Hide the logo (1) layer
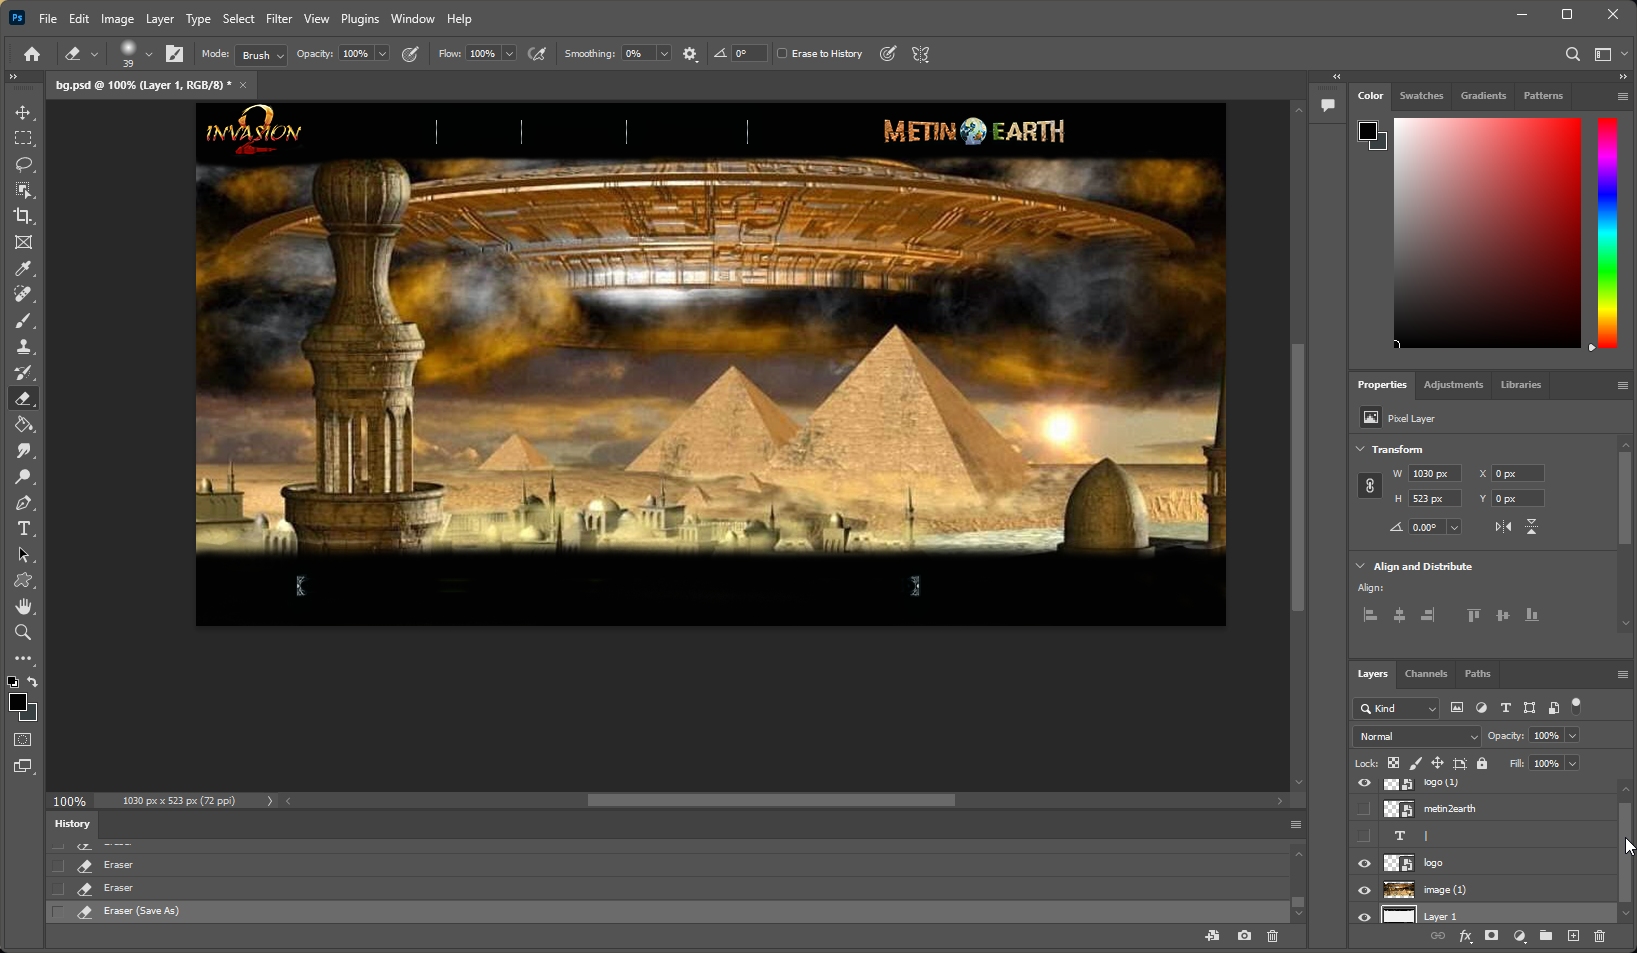 1364,783
